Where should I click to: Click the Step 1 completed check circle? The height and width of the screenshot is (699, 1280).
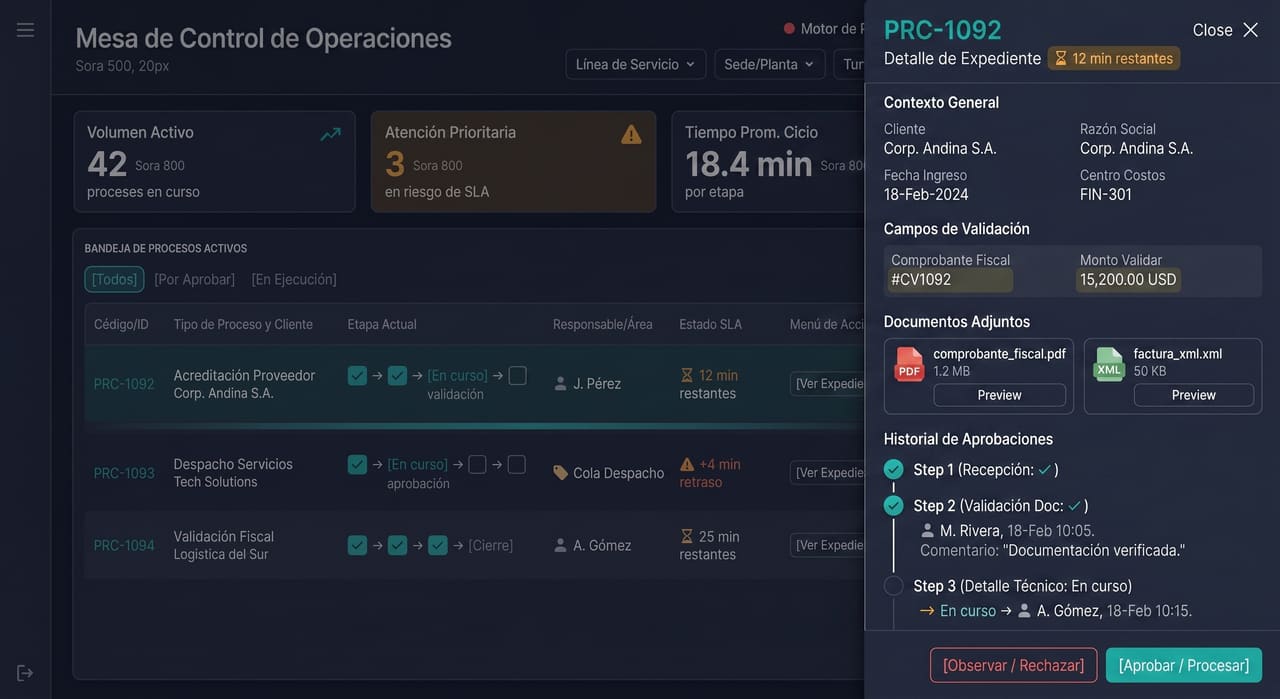894,470
